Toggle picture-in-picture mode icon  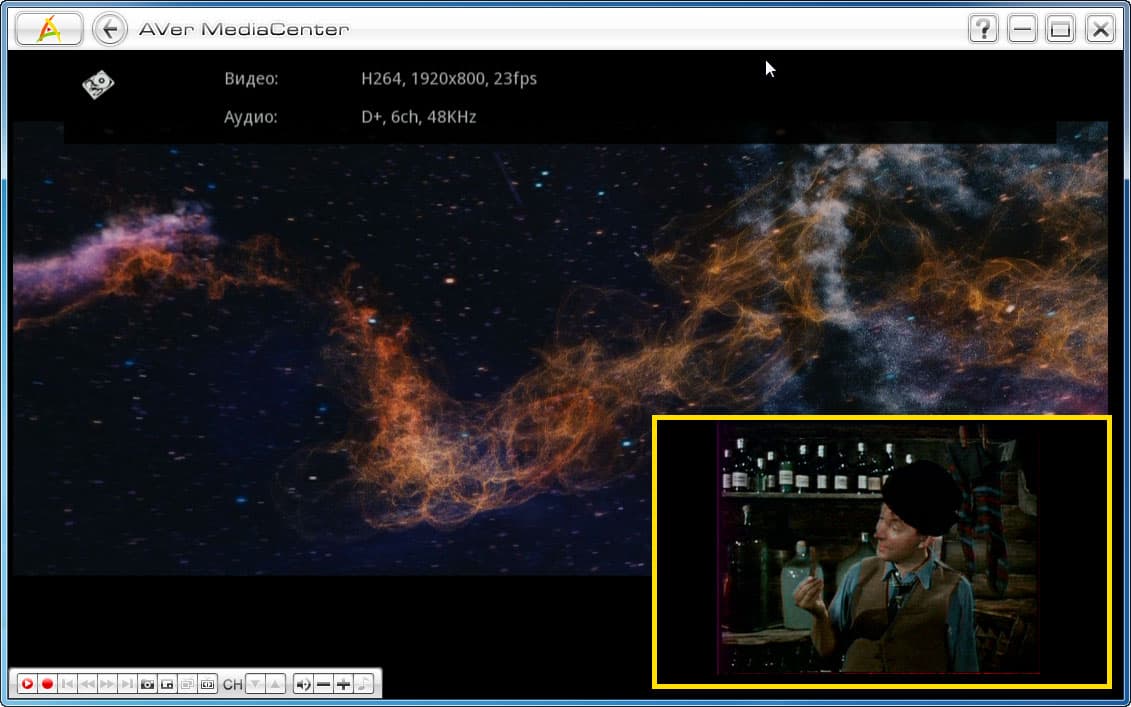click(x=167, y=683)
